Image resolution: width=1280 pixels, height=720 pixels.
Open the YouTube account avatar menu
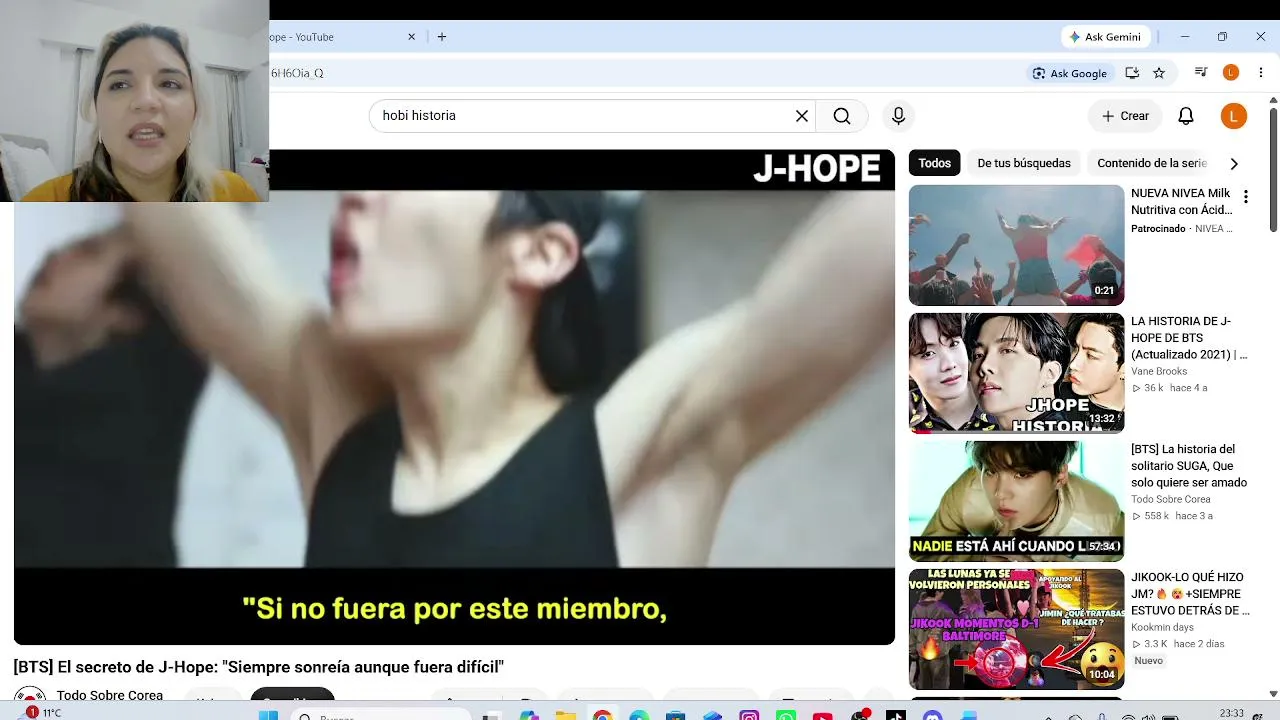pos(1234,116)
